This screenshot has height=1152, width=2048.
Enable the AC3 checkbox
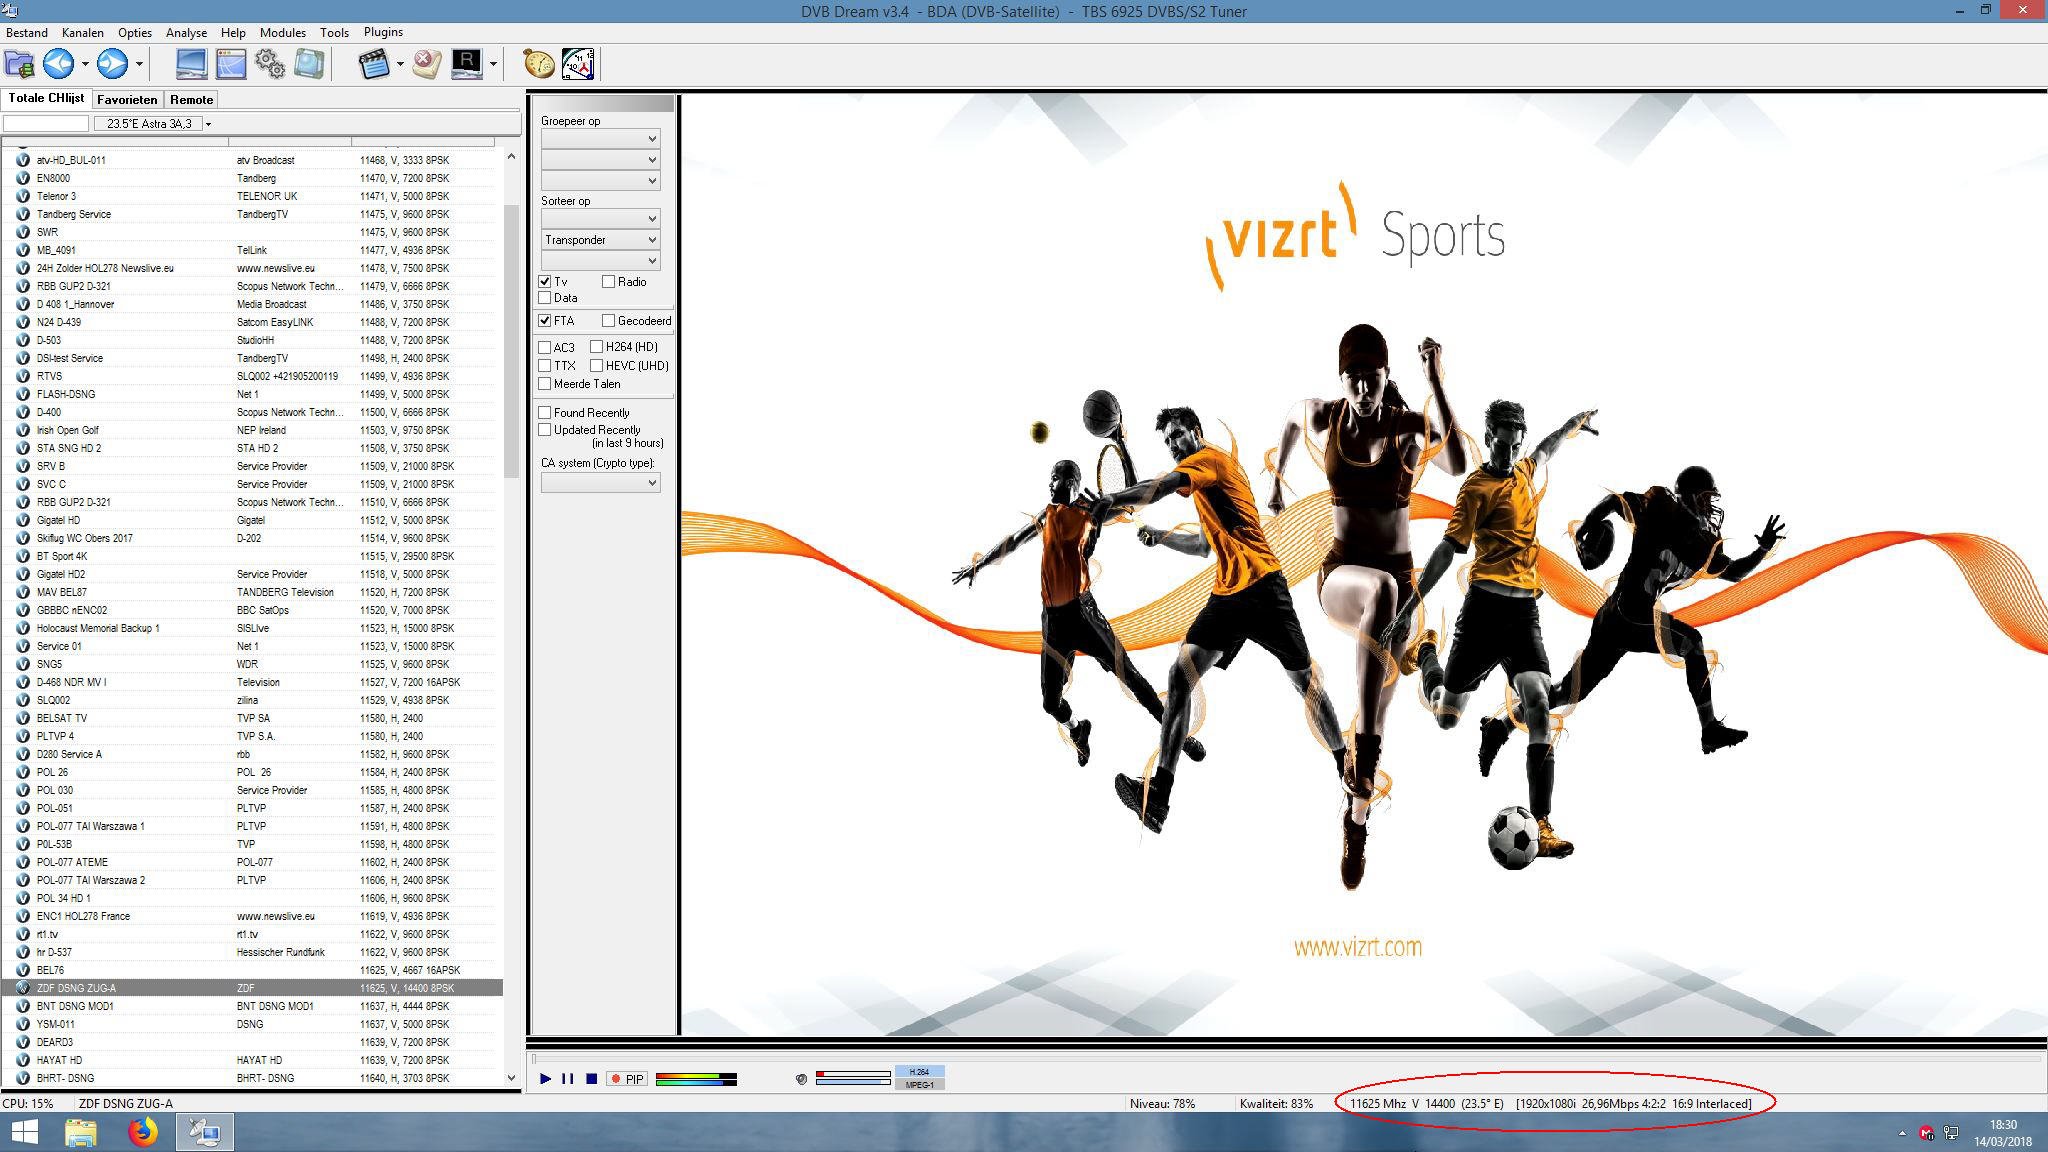coord(545,347)
